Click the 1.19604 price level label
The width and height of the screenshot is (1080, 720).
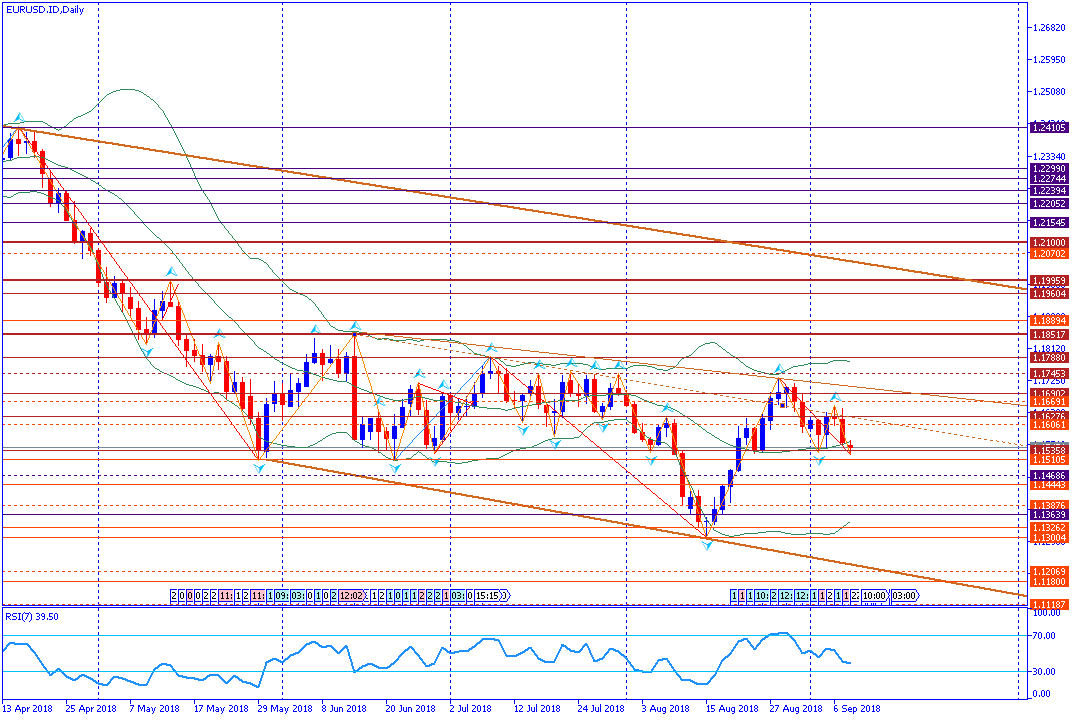click(x=1049, y=294)
